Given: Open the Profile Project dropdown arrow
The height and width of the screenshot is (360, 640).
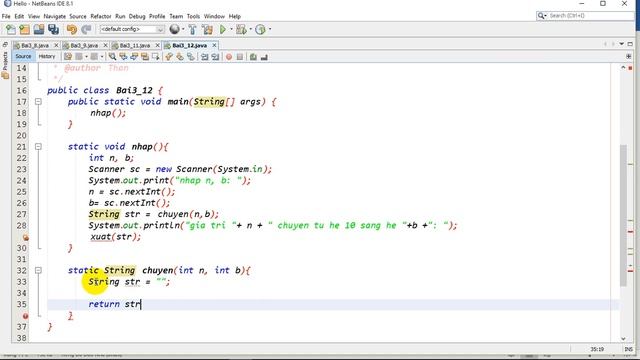Looking at the screenshot, I should pos(270,29).
